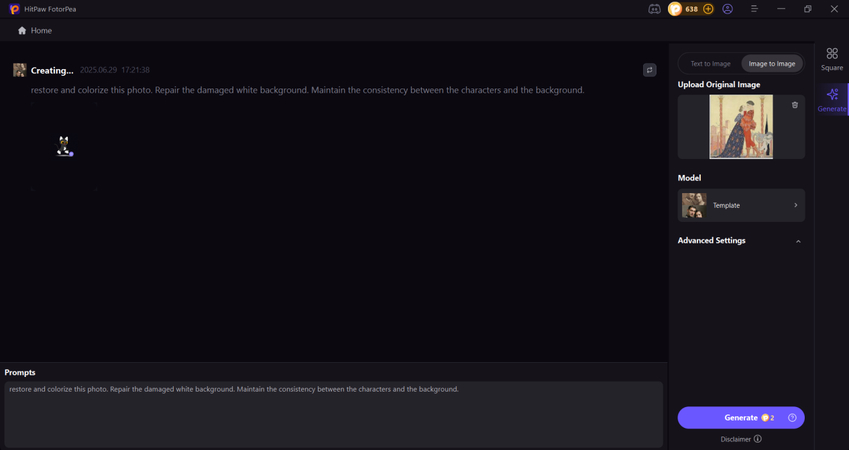Click the regenerate icon beside the creating task
Screen dimensions: 849x450
[650, 70]
